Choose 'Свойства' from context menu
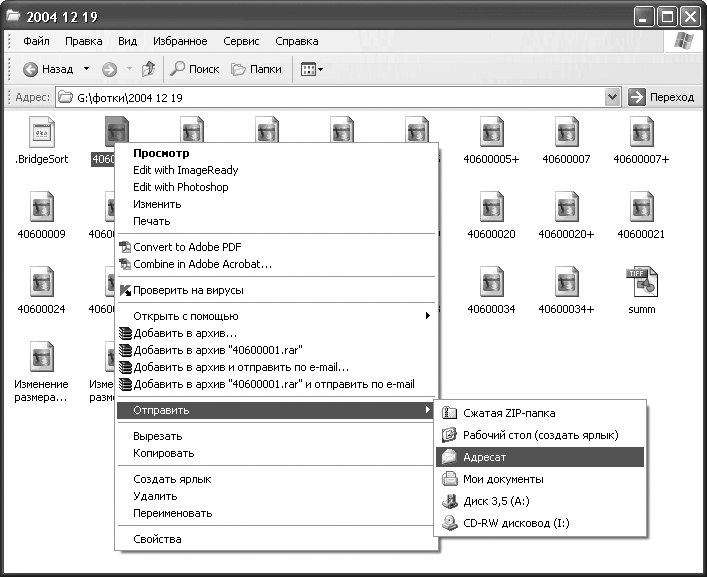707x577 pixels. point(157,539)
